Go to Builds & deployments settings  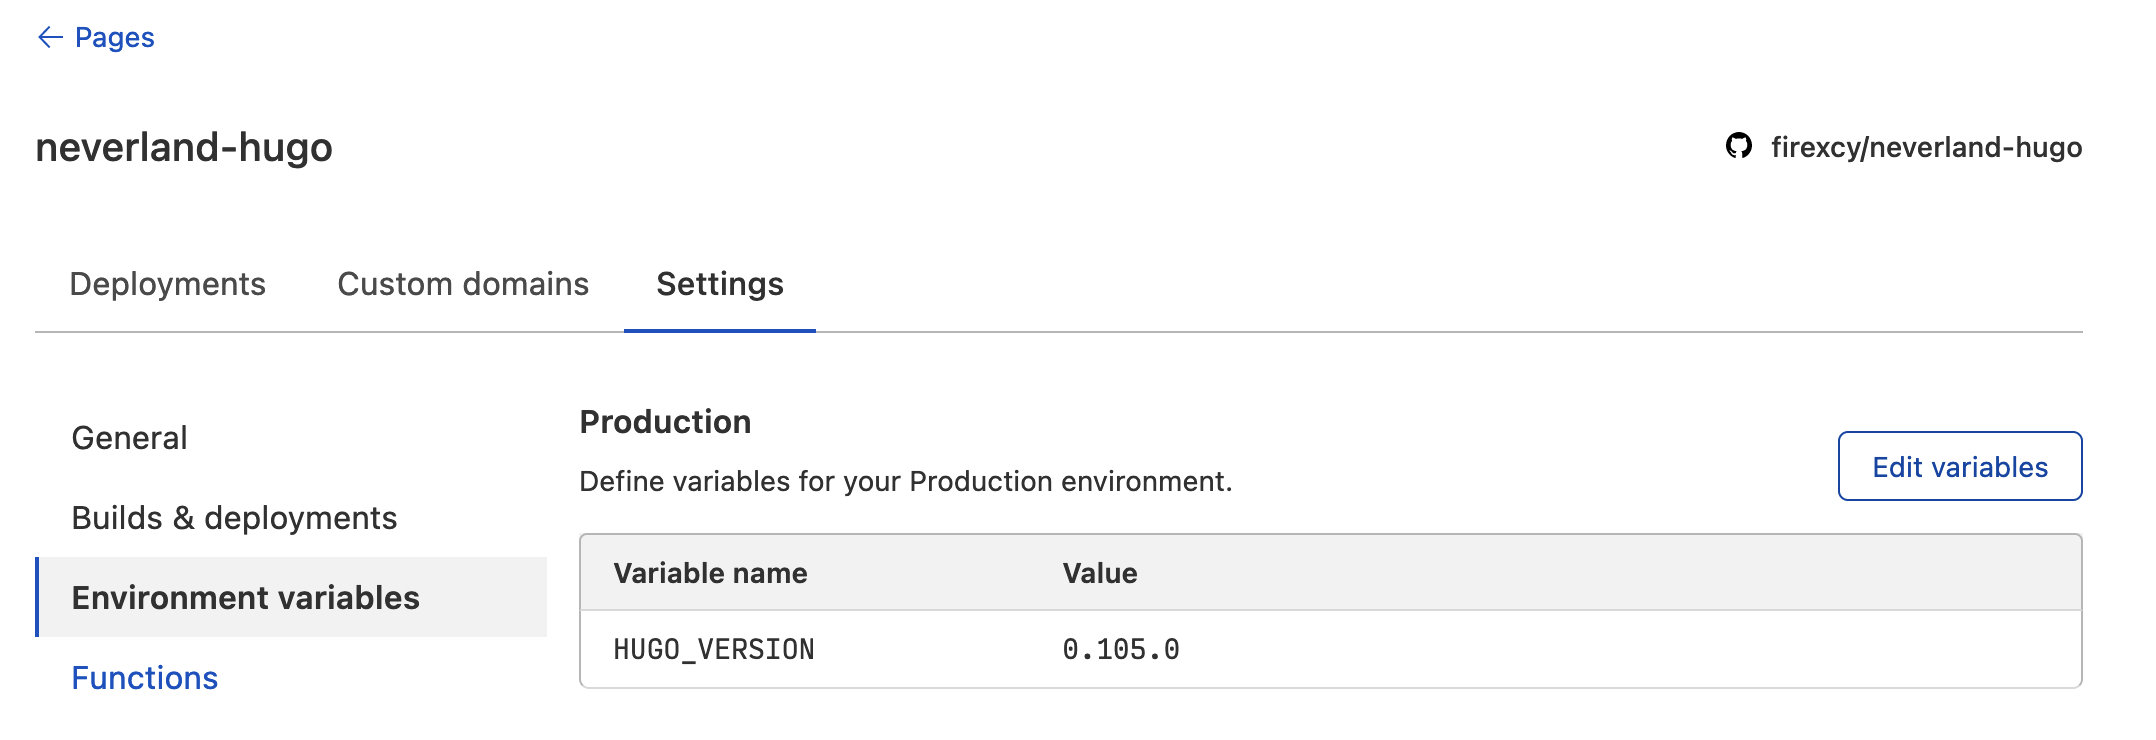click(234, 518)
